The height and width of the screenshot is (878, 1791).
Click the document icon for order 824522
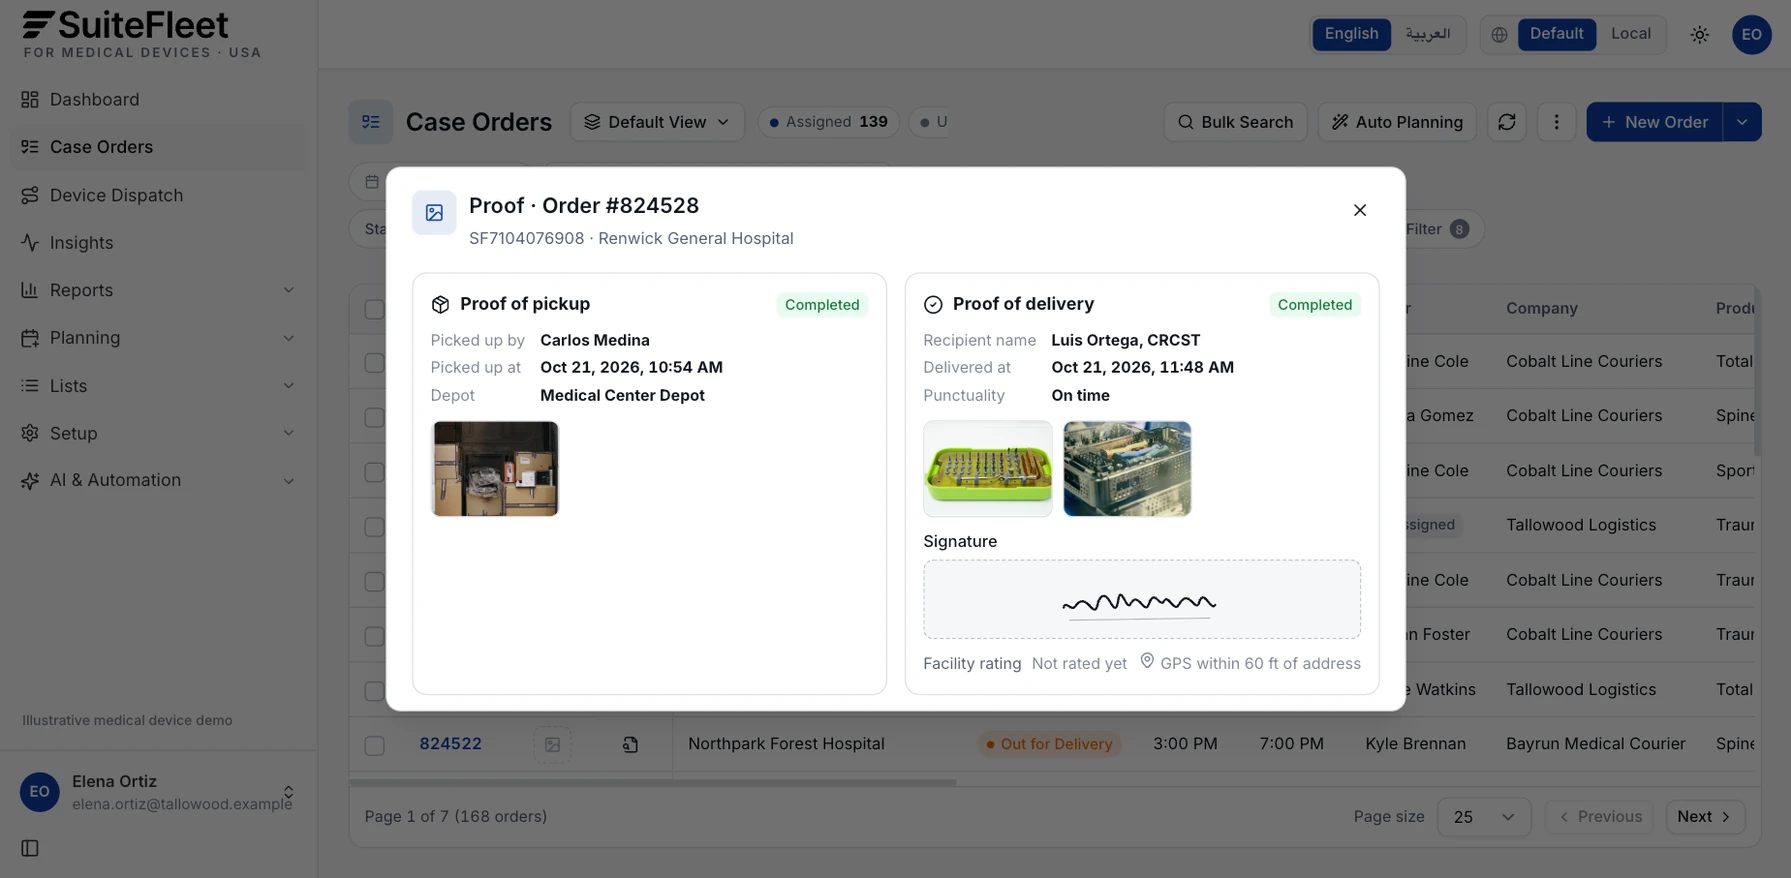click(x=630, y=745)
